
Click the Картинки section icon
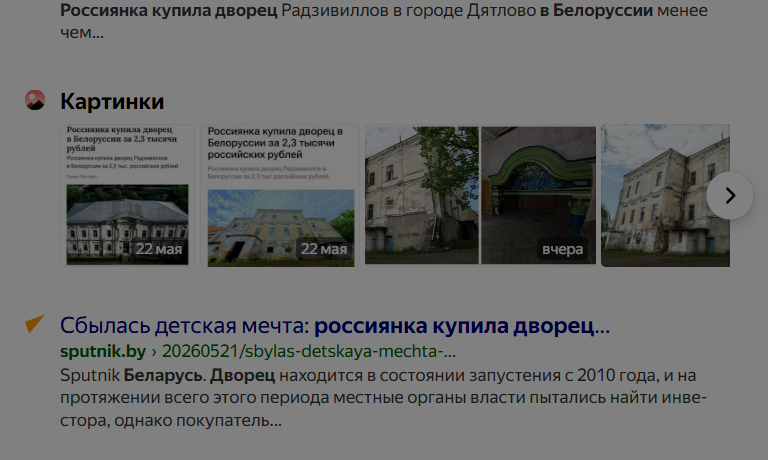click(x=35, y=100)
